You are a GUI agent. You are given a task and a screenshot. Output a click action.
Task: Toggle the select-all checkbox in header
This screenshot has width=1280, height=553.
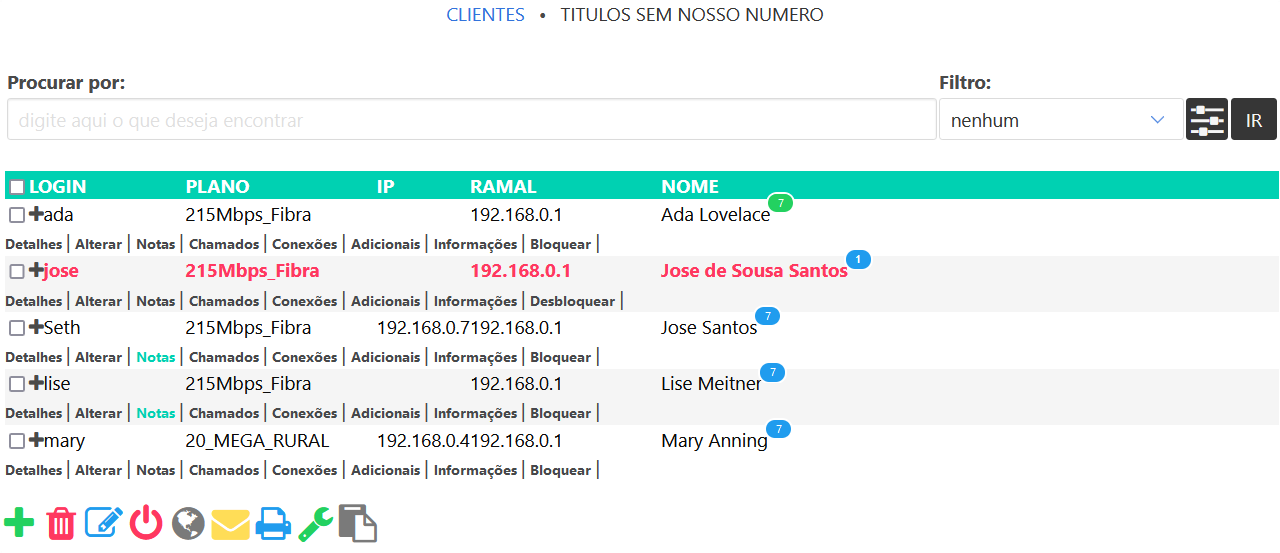click(17, 187)
